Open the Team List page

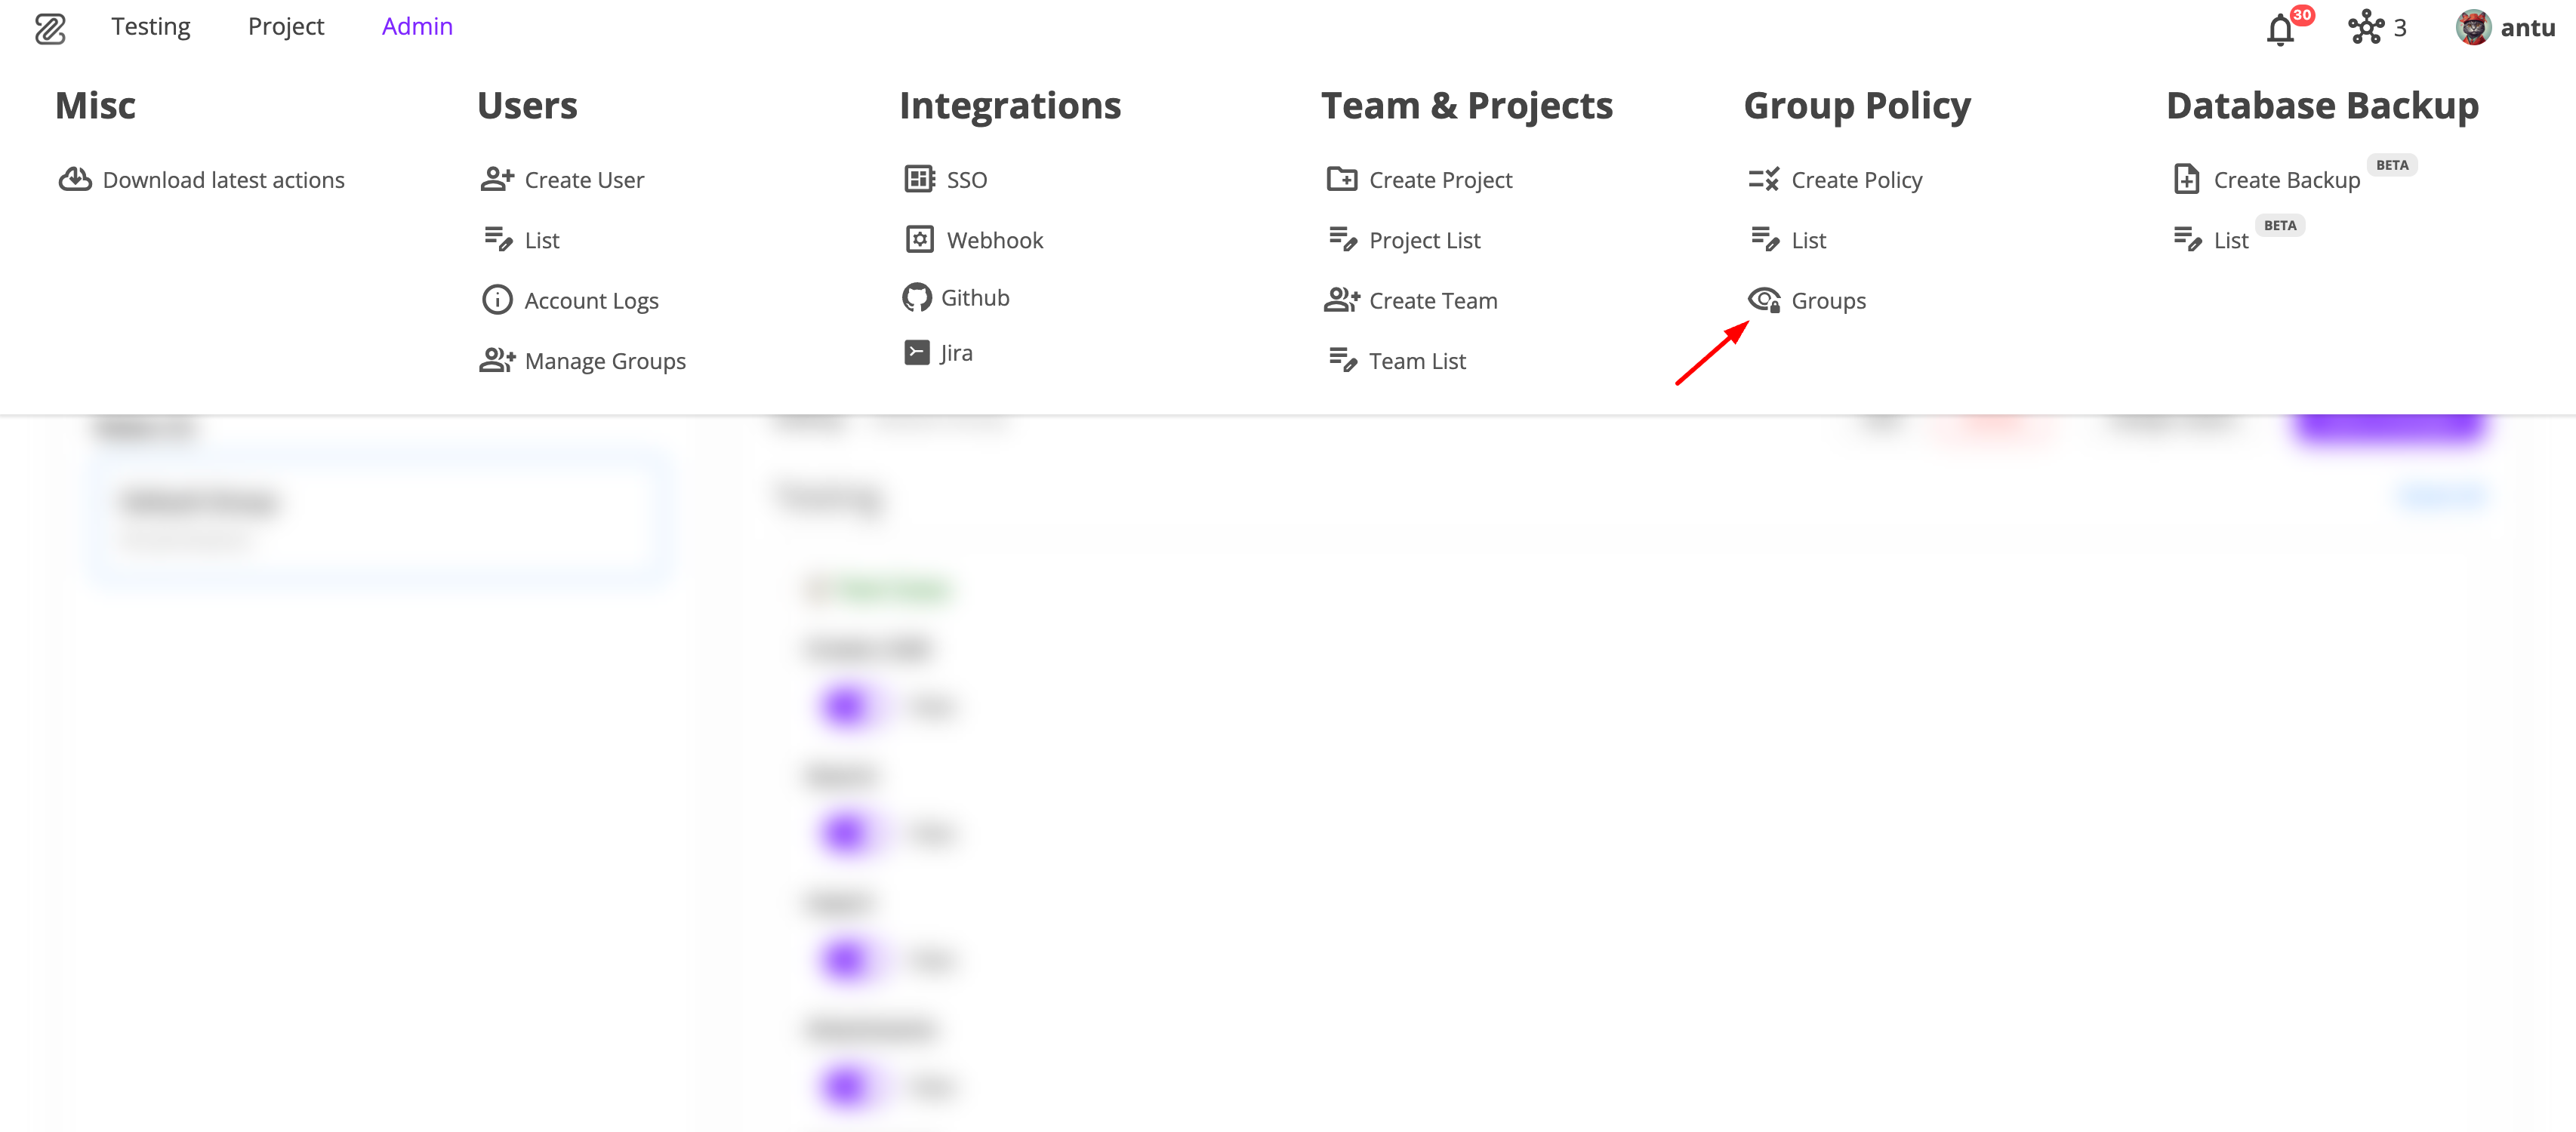(x=1417, y=361)
